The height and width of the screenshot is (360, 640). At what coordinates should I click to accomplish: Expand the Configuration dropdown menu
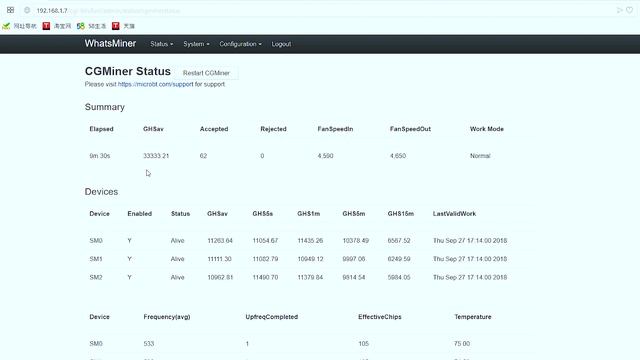240,44
